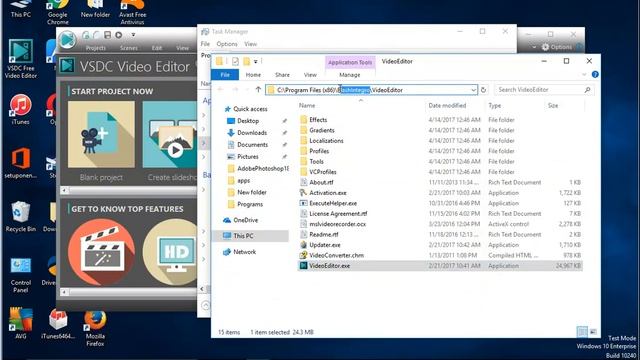Select Downloads in navigation pane

tap(252, 133)
